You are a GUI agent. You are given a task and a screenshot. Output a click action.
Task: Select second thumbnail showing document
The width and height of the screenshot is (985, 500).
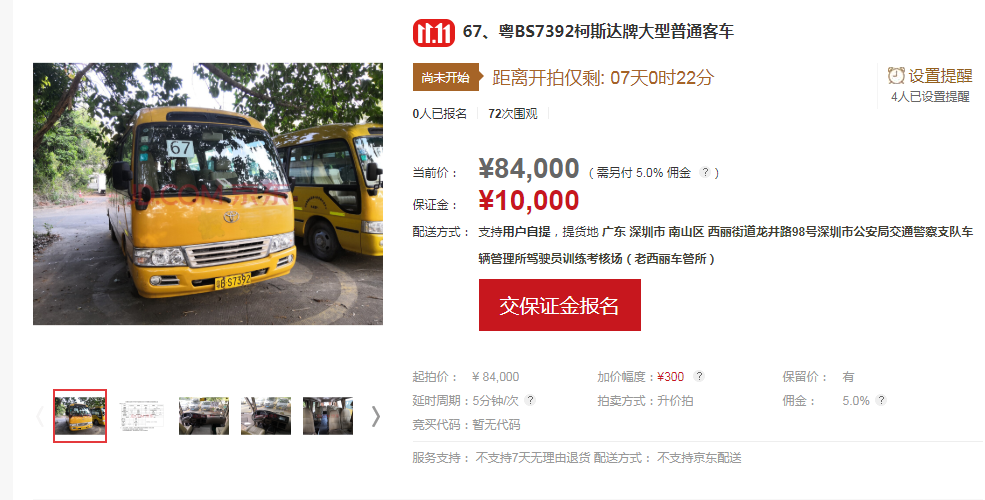click(x=141, y=416)
